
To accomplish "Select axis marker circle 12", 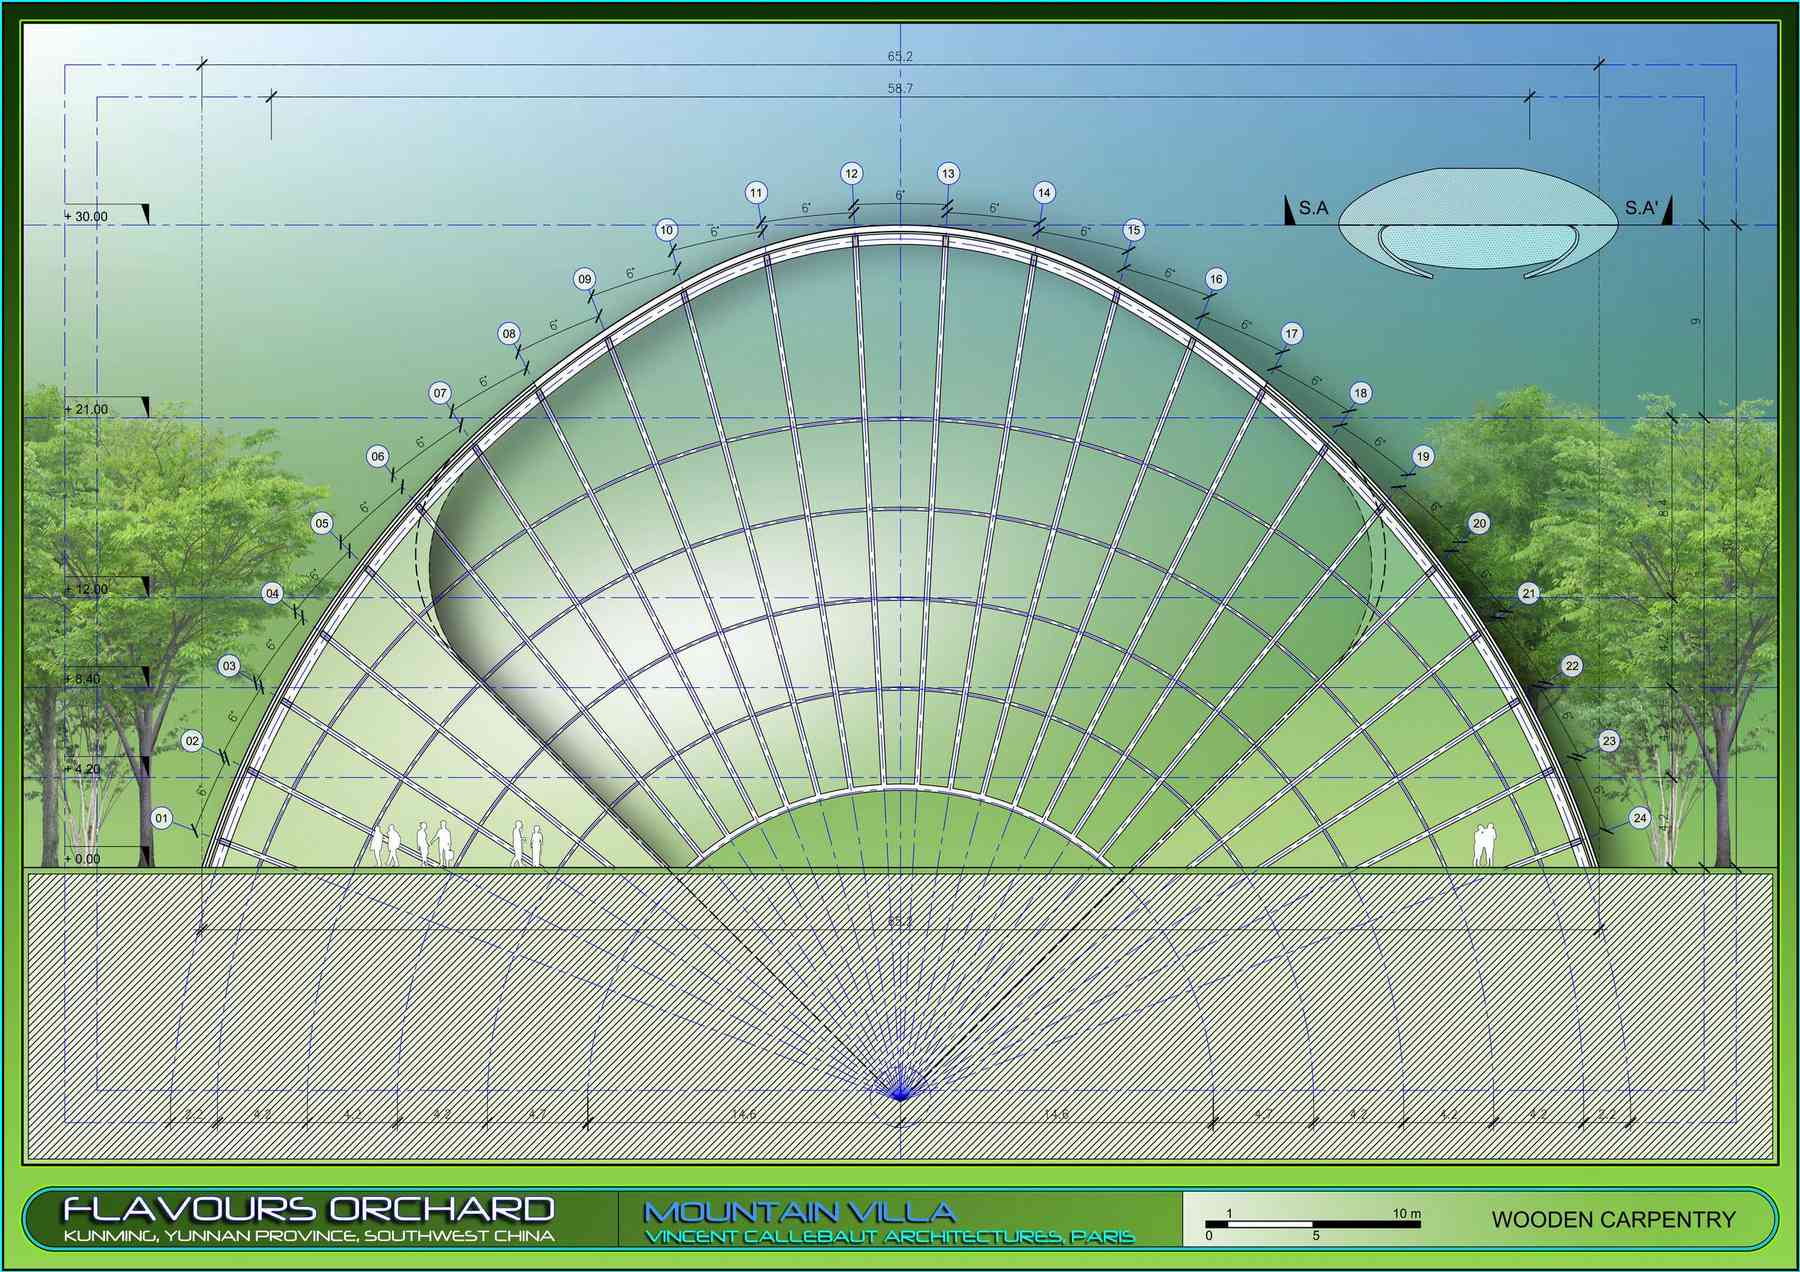I will pos(851,173).
